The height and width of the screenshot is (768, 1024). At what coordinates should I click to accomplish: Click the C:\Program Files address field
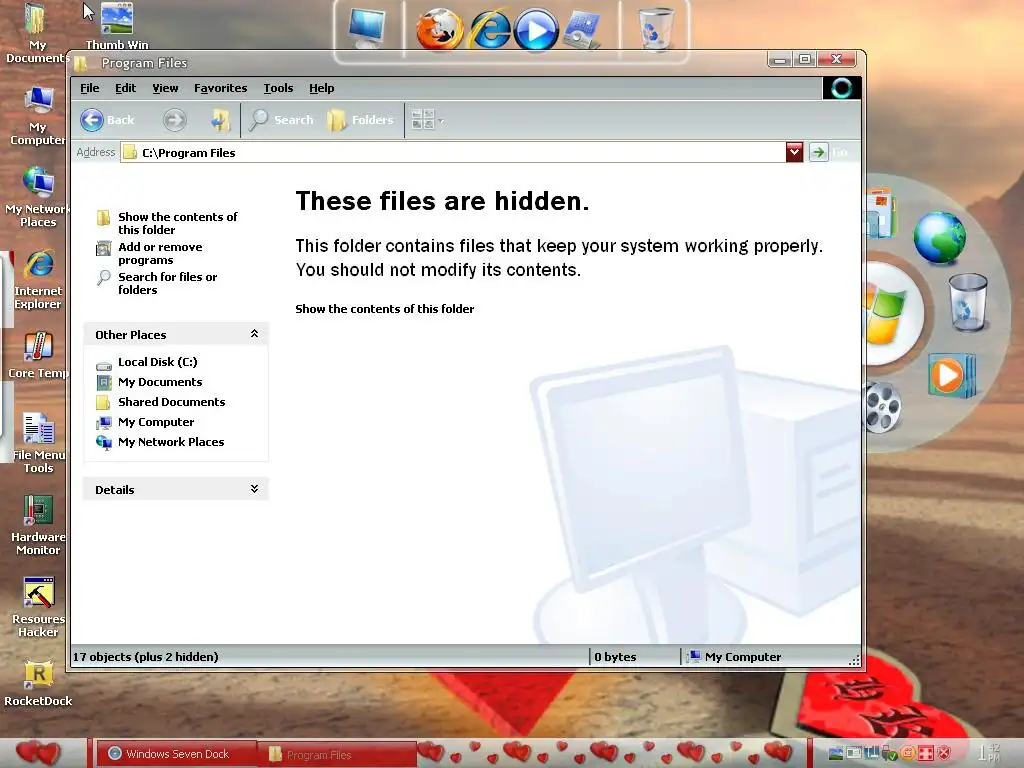pos(453,153)
